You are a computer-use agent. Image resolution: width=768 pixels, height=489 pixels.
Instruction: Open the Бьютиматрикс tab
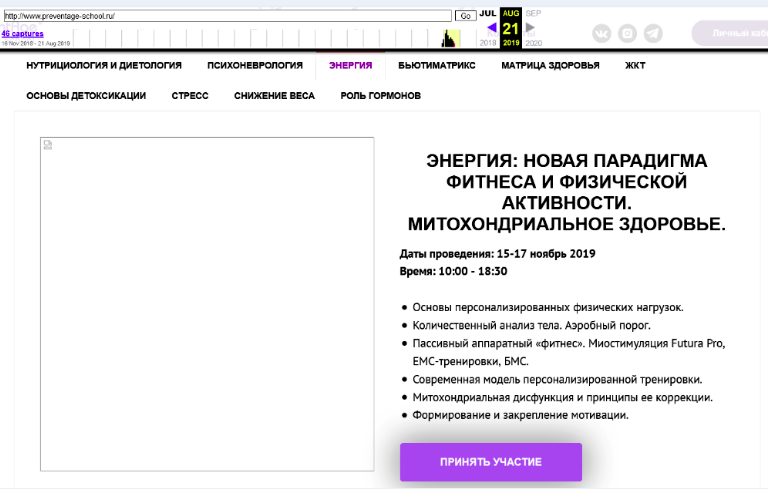click(x=436, y=66)
